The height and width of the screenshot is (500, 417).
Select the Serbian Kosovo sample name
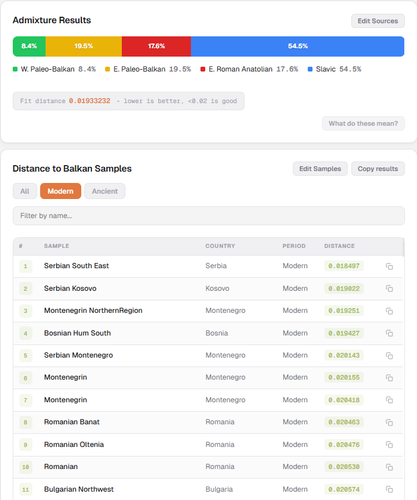(x=70, y=288)
